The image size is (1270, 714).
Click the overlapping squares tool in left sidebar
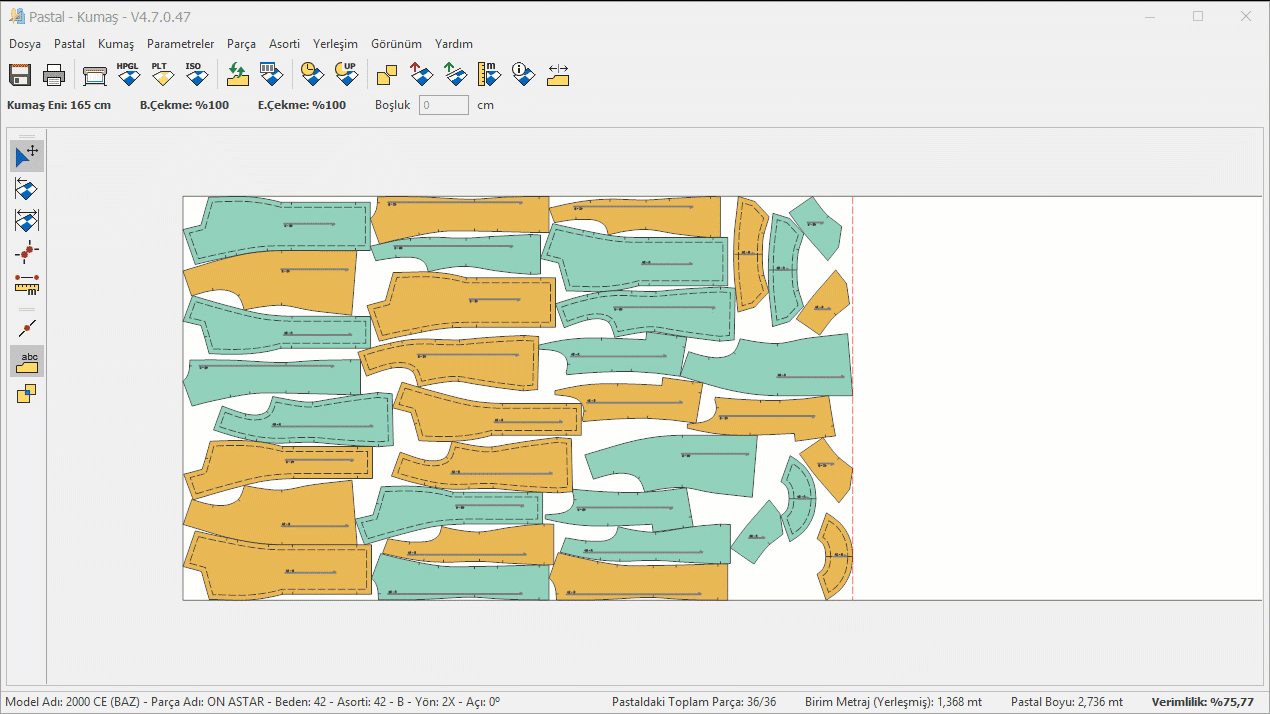tap(27, 394)
